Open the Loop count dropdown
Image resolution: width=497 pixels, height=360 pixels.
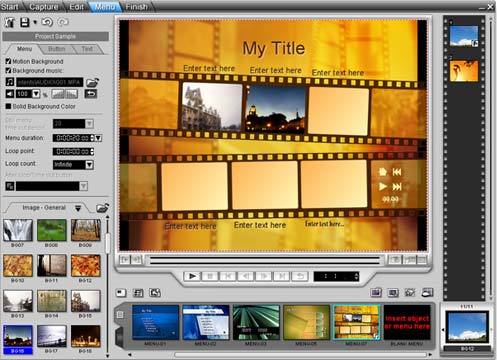pyautogui.click(x=89, y=164)
